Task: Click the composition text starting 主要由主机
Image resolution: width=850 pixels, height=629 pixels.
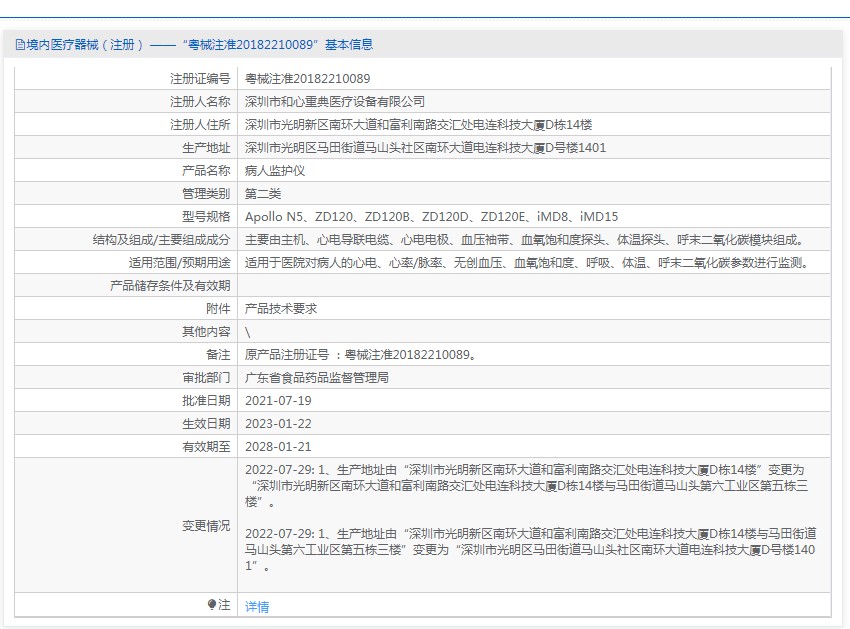Action: [x=526, y=240]
